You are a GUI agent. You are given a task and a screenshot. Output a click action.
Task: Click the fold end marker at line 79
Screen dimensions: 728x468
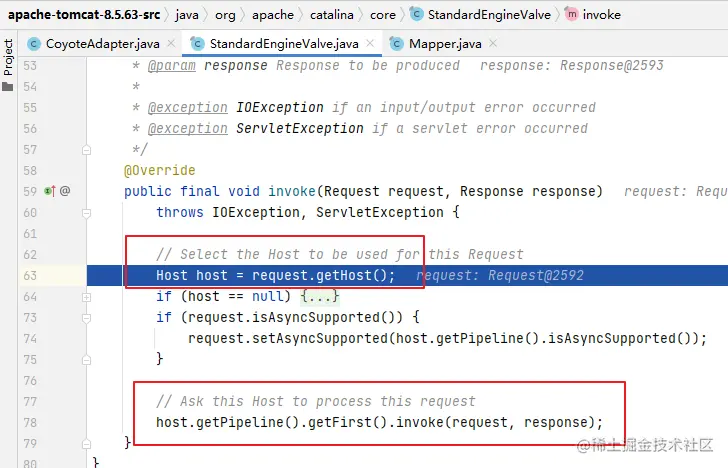click(x=86, y=444)
